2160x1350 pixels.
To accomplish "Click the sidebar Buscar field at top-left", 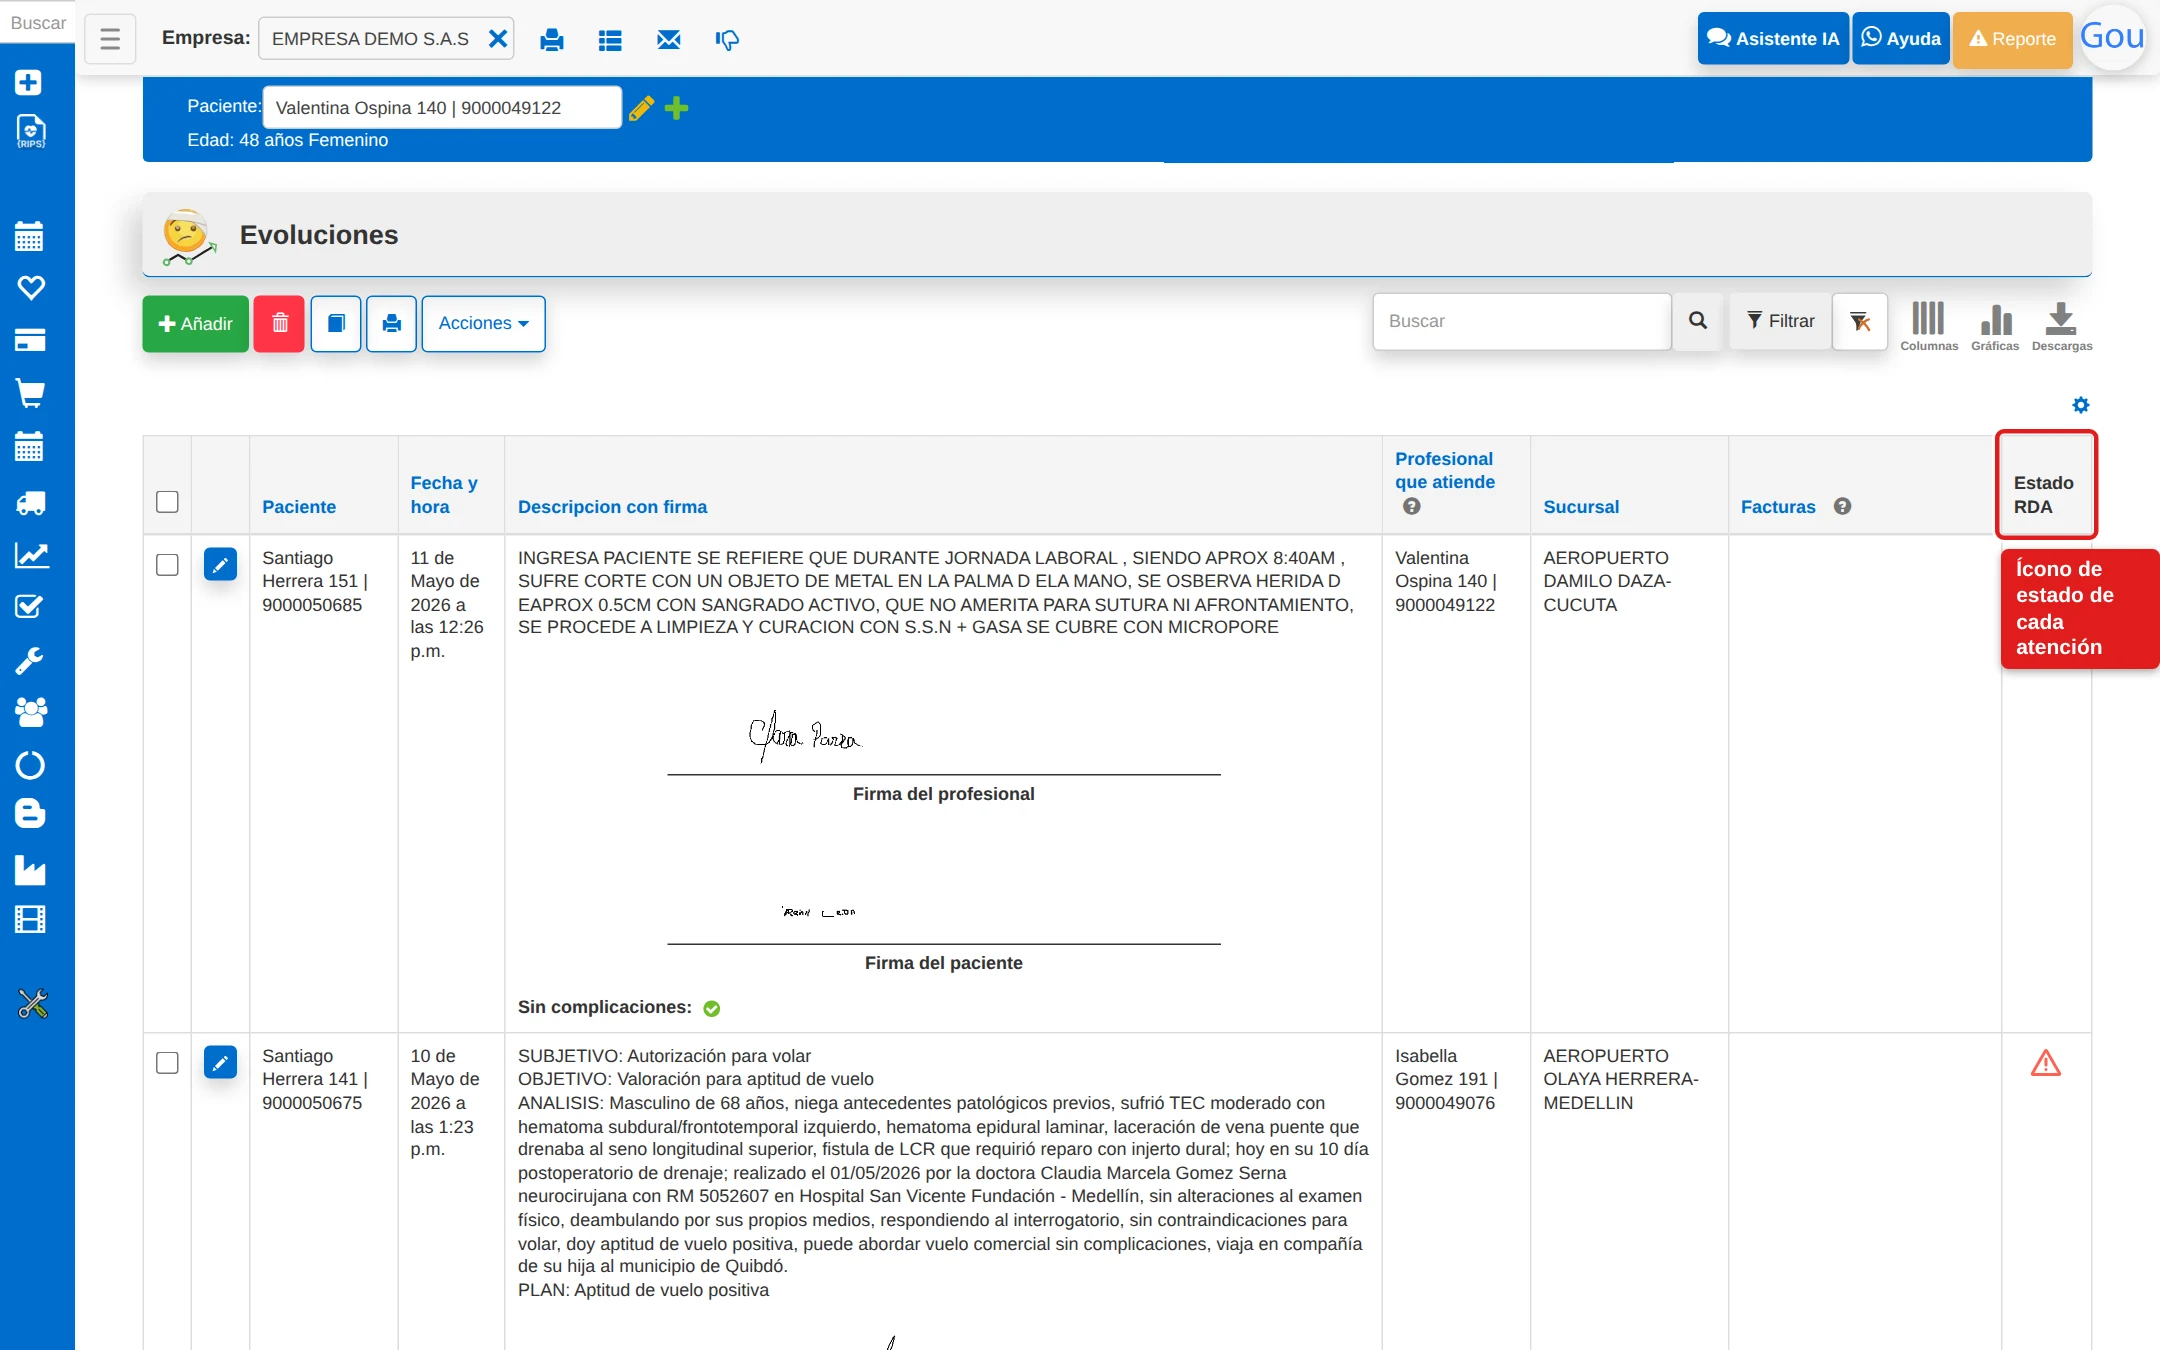I will pos(37,22).
